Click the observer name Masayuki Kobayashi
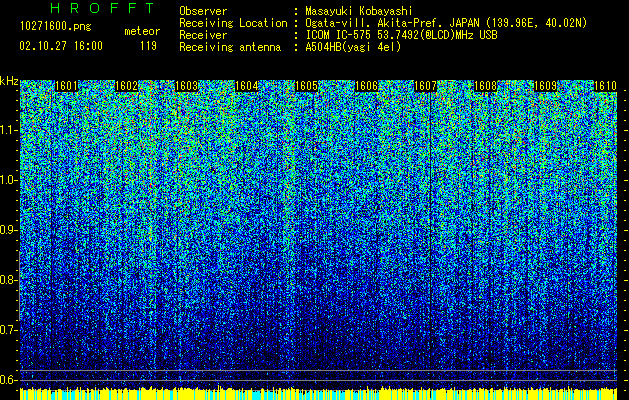This screenshot has width=629, height=400. (359, 11)
